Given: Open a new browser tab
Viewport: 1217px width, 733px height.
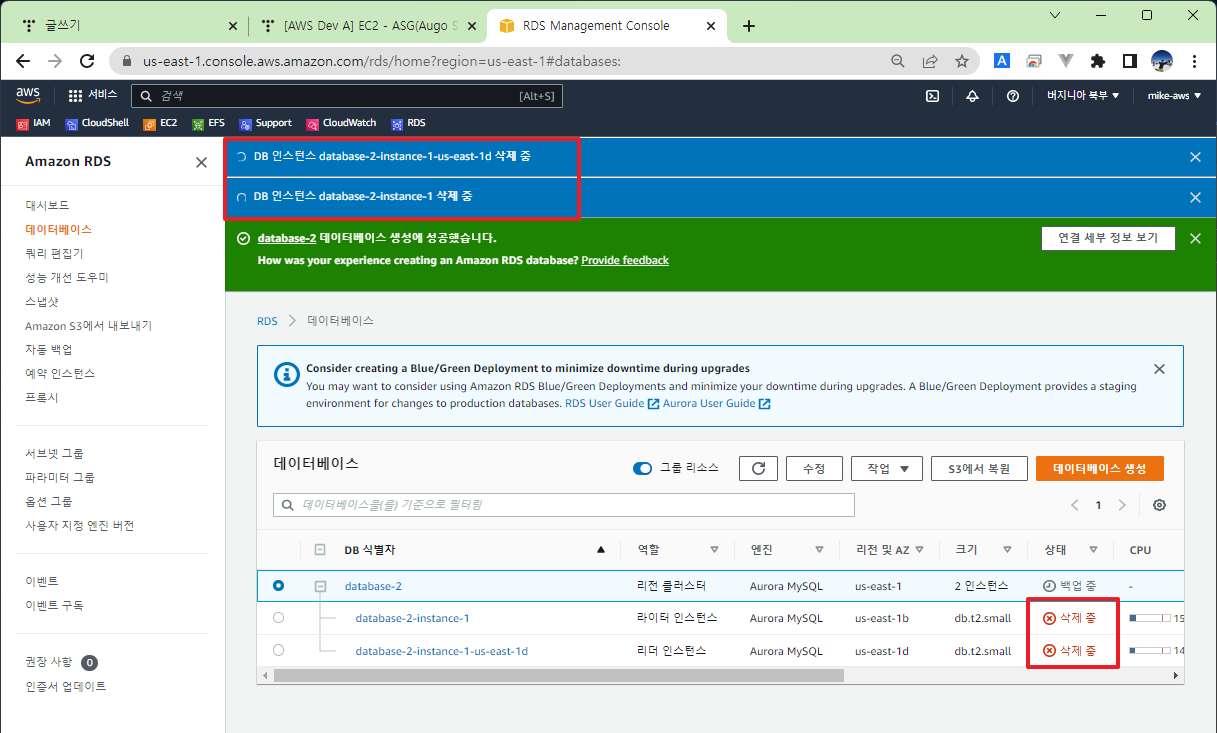Looking at the screenshot, I should (x=749, y=26).
